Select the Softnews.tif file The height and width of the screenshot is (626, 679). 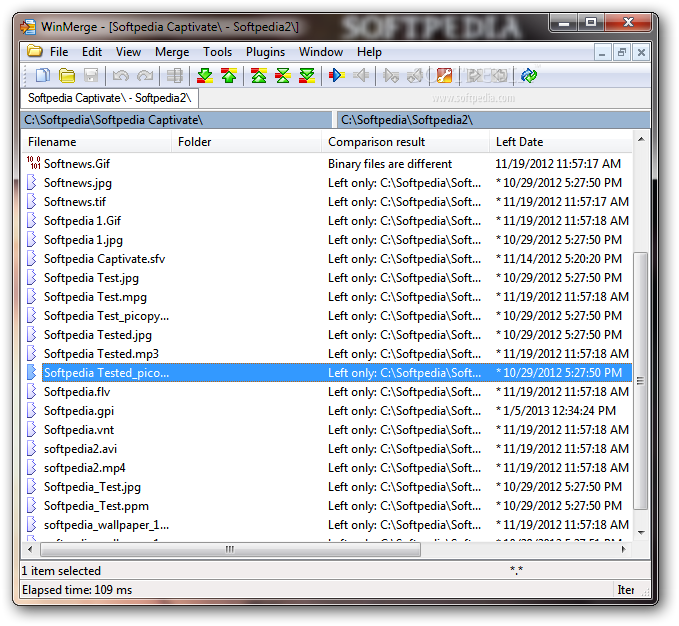click(75, 202)
